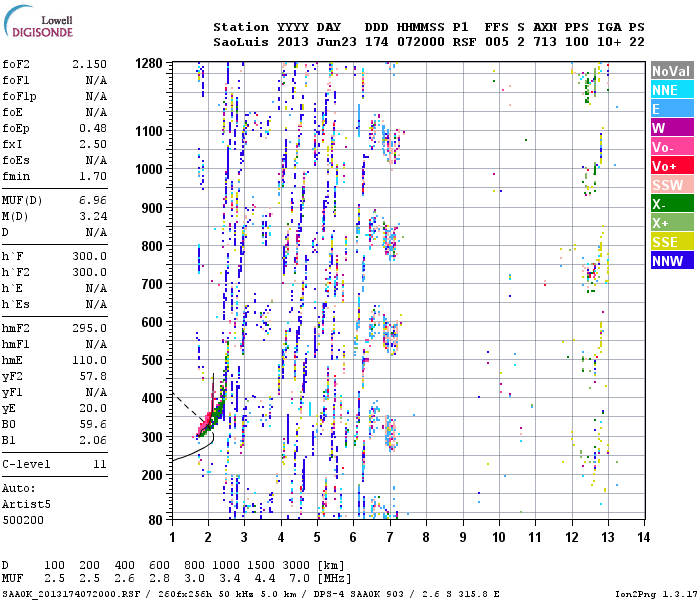
Task: Click the foF2 value 2.150
Action: (x=89, y=64)
